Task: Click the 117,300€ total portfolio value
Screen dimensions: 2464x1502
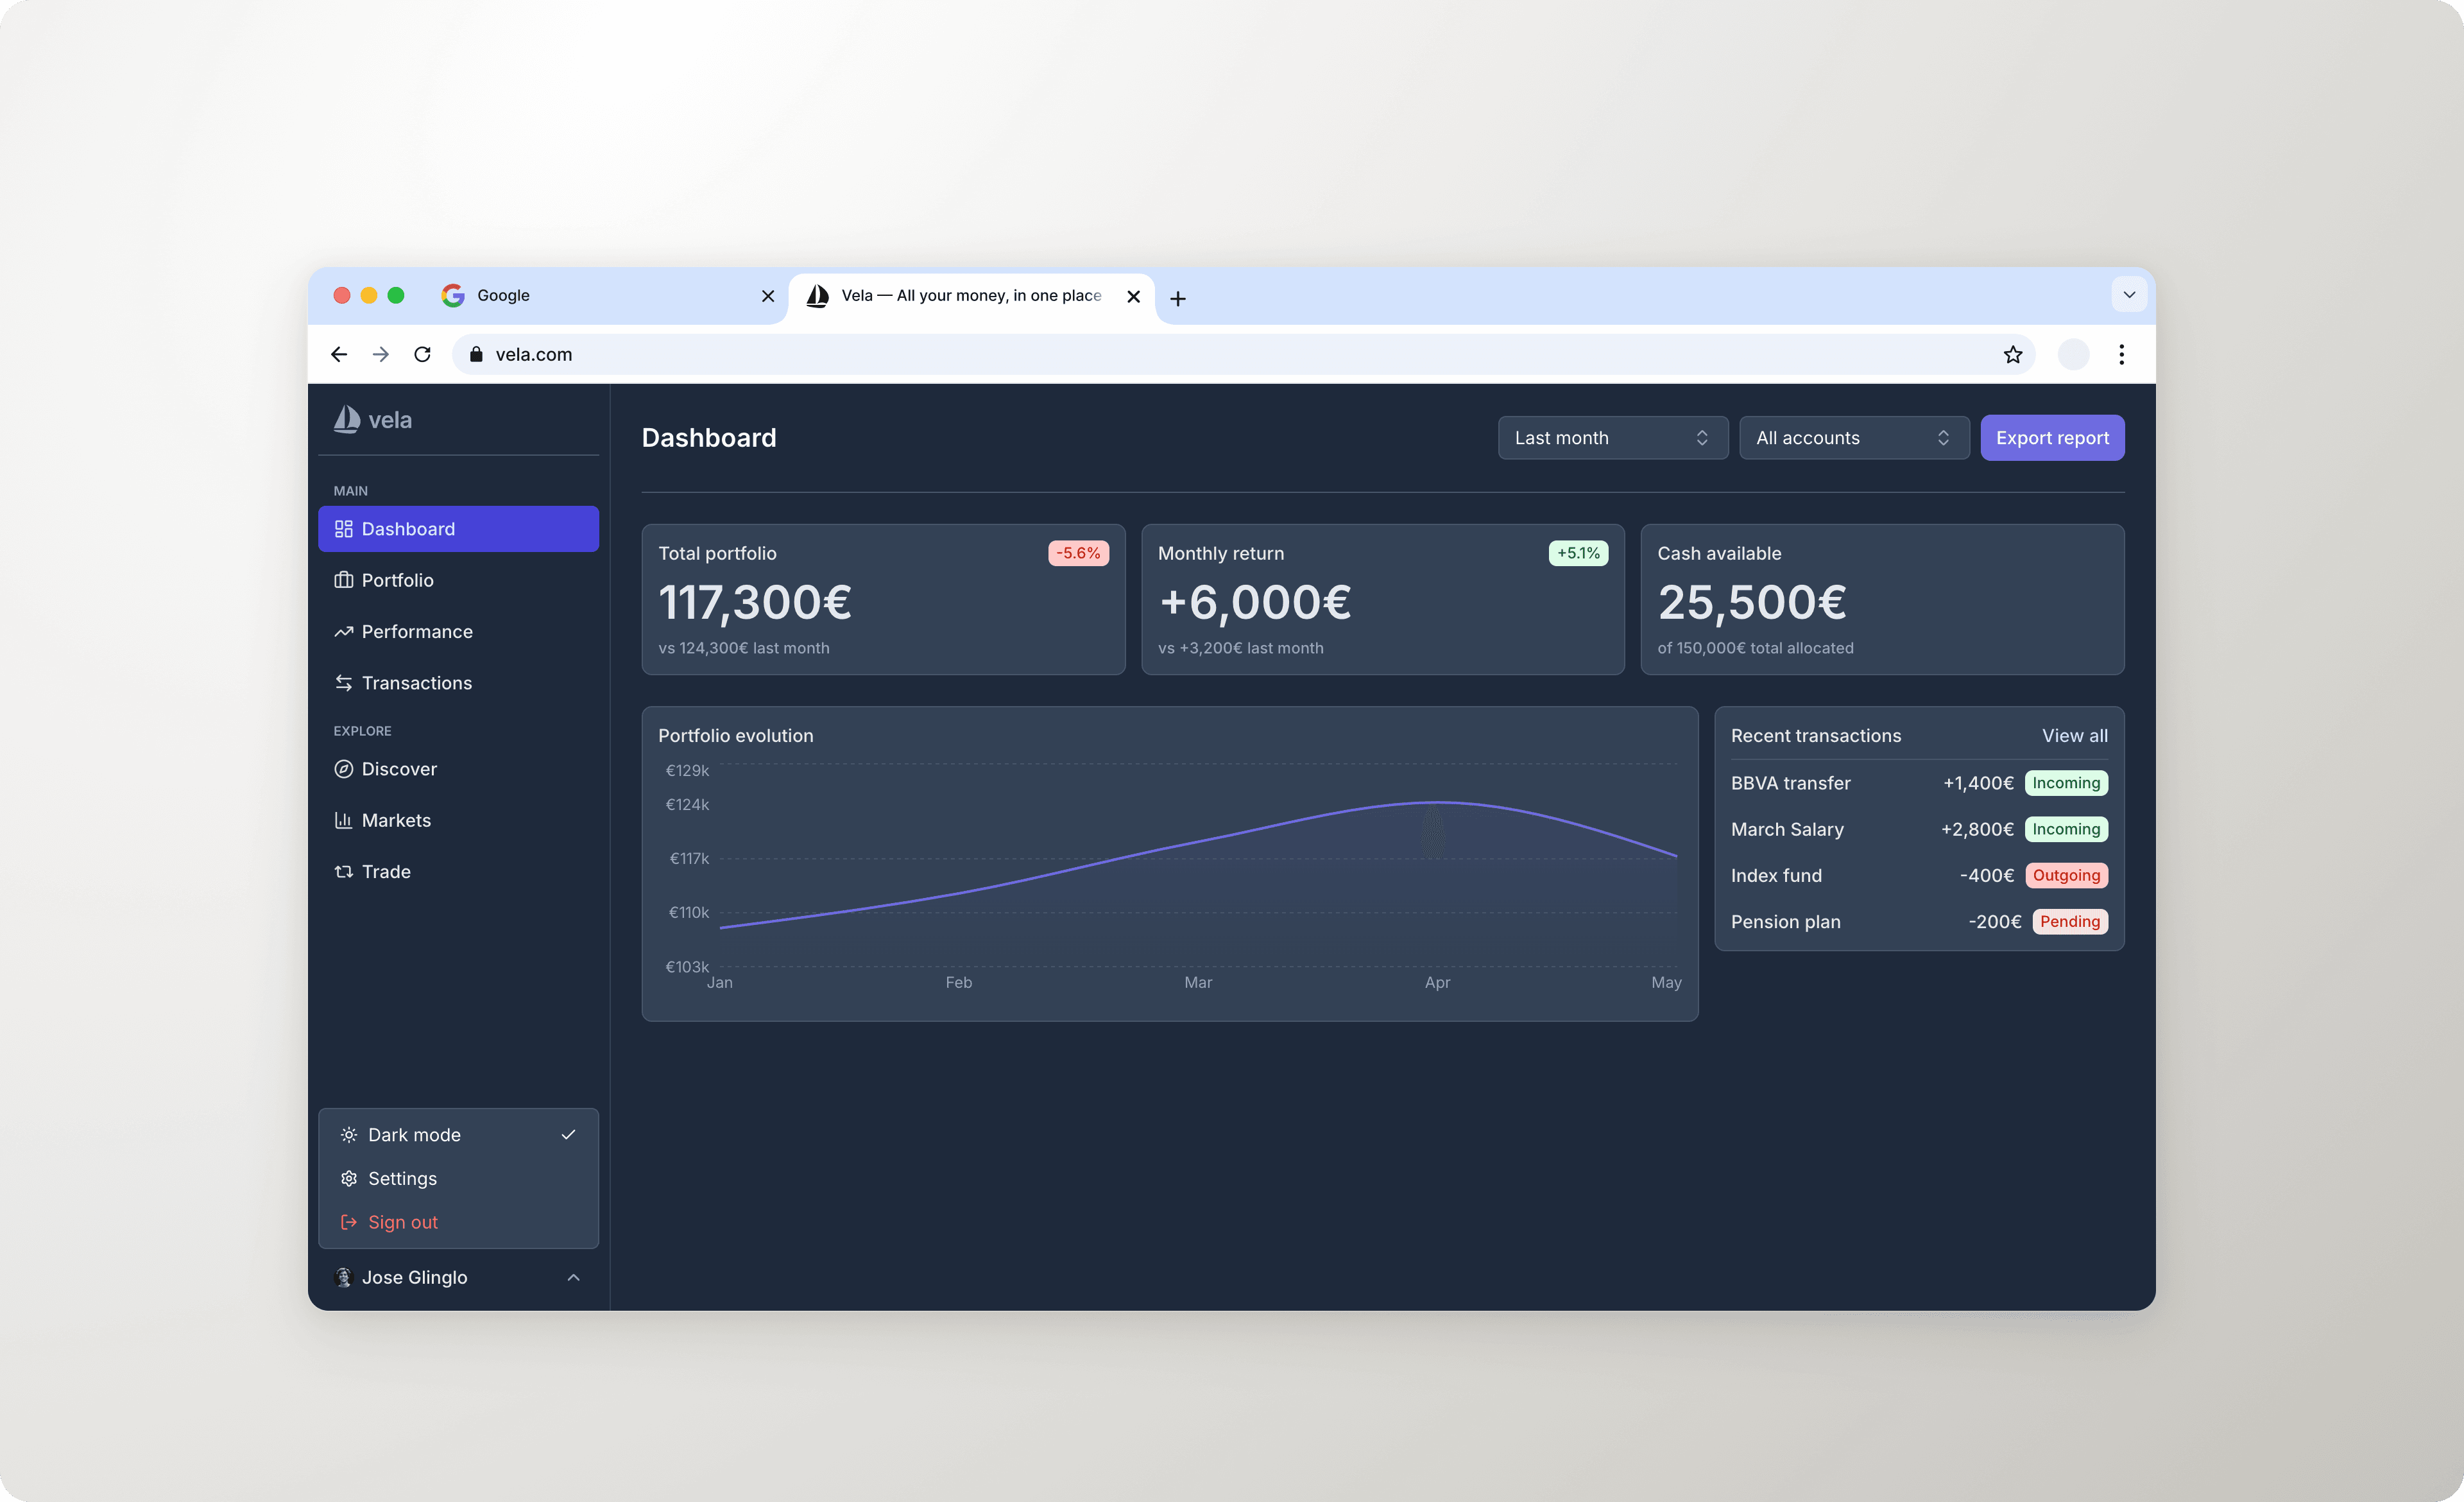Action: point(755,603)
